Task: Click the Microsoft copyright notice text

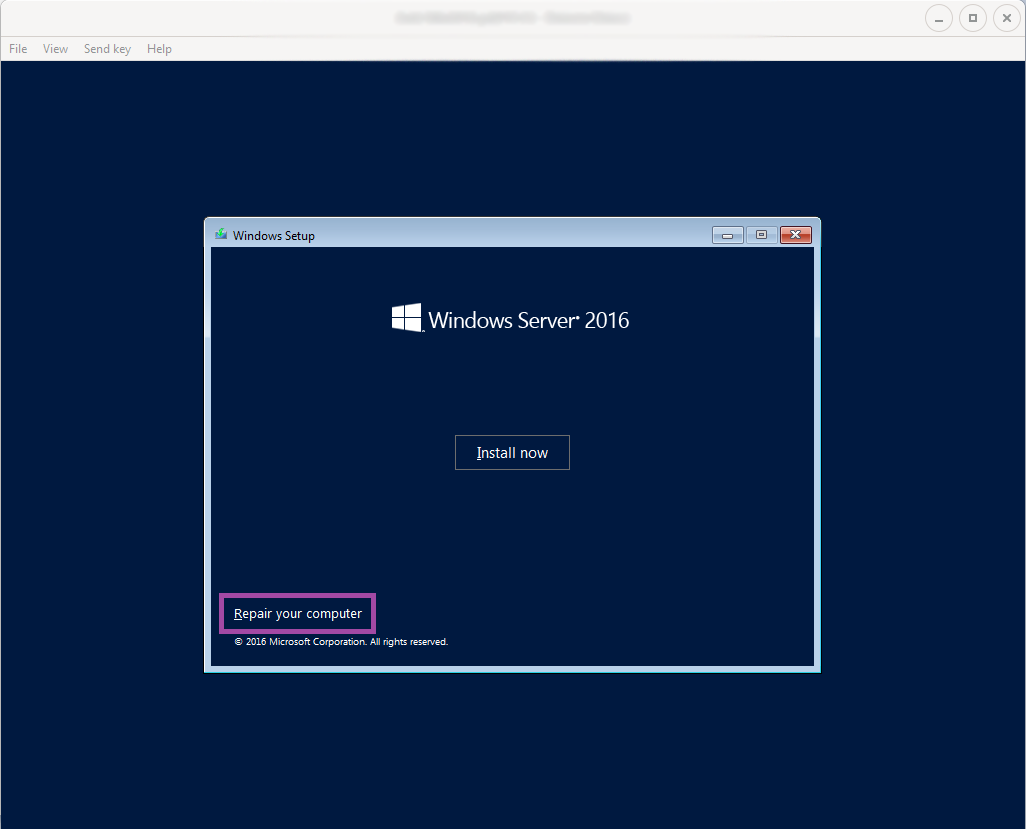Action: [x=341, y=642]
